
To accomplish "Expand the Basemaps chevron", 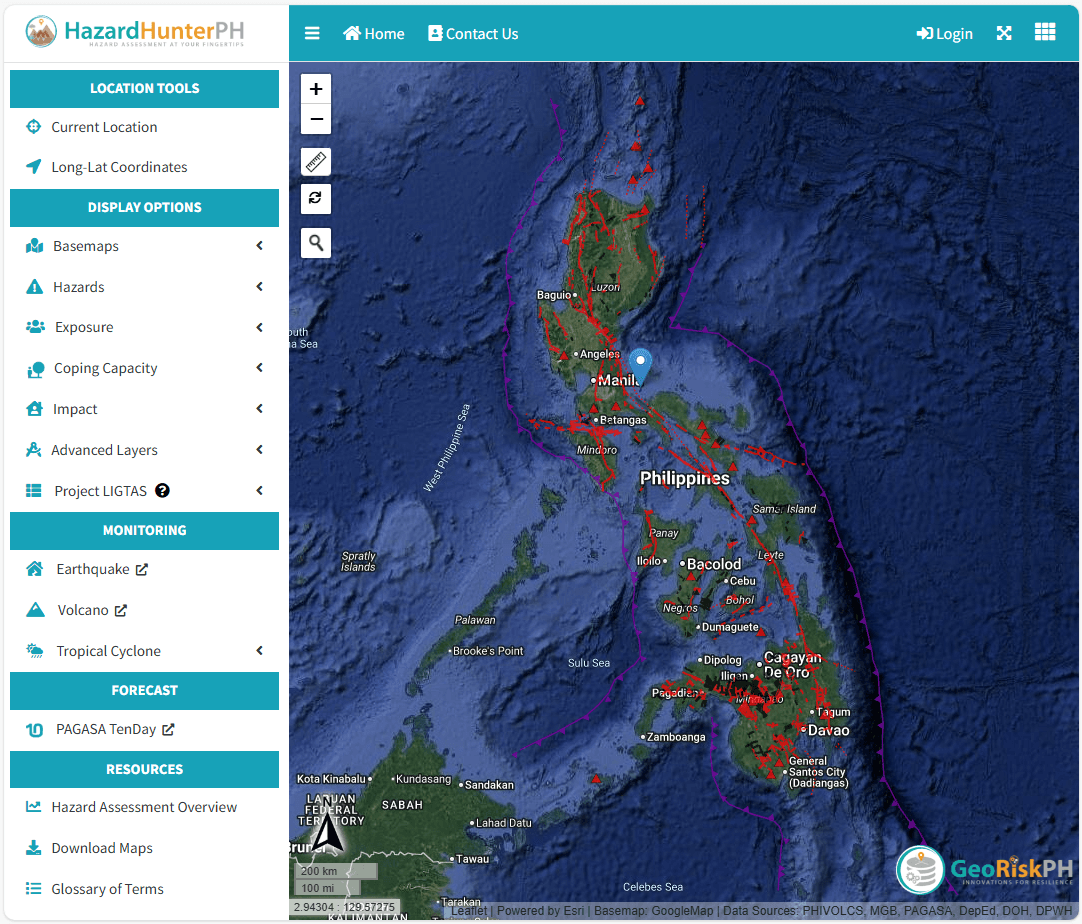I will [259, 246].
